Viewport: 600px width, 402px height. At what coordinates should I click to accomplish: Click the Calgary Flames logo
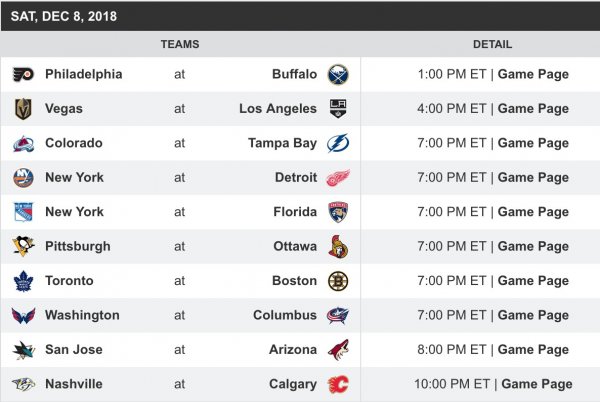(x=338, y=384)
